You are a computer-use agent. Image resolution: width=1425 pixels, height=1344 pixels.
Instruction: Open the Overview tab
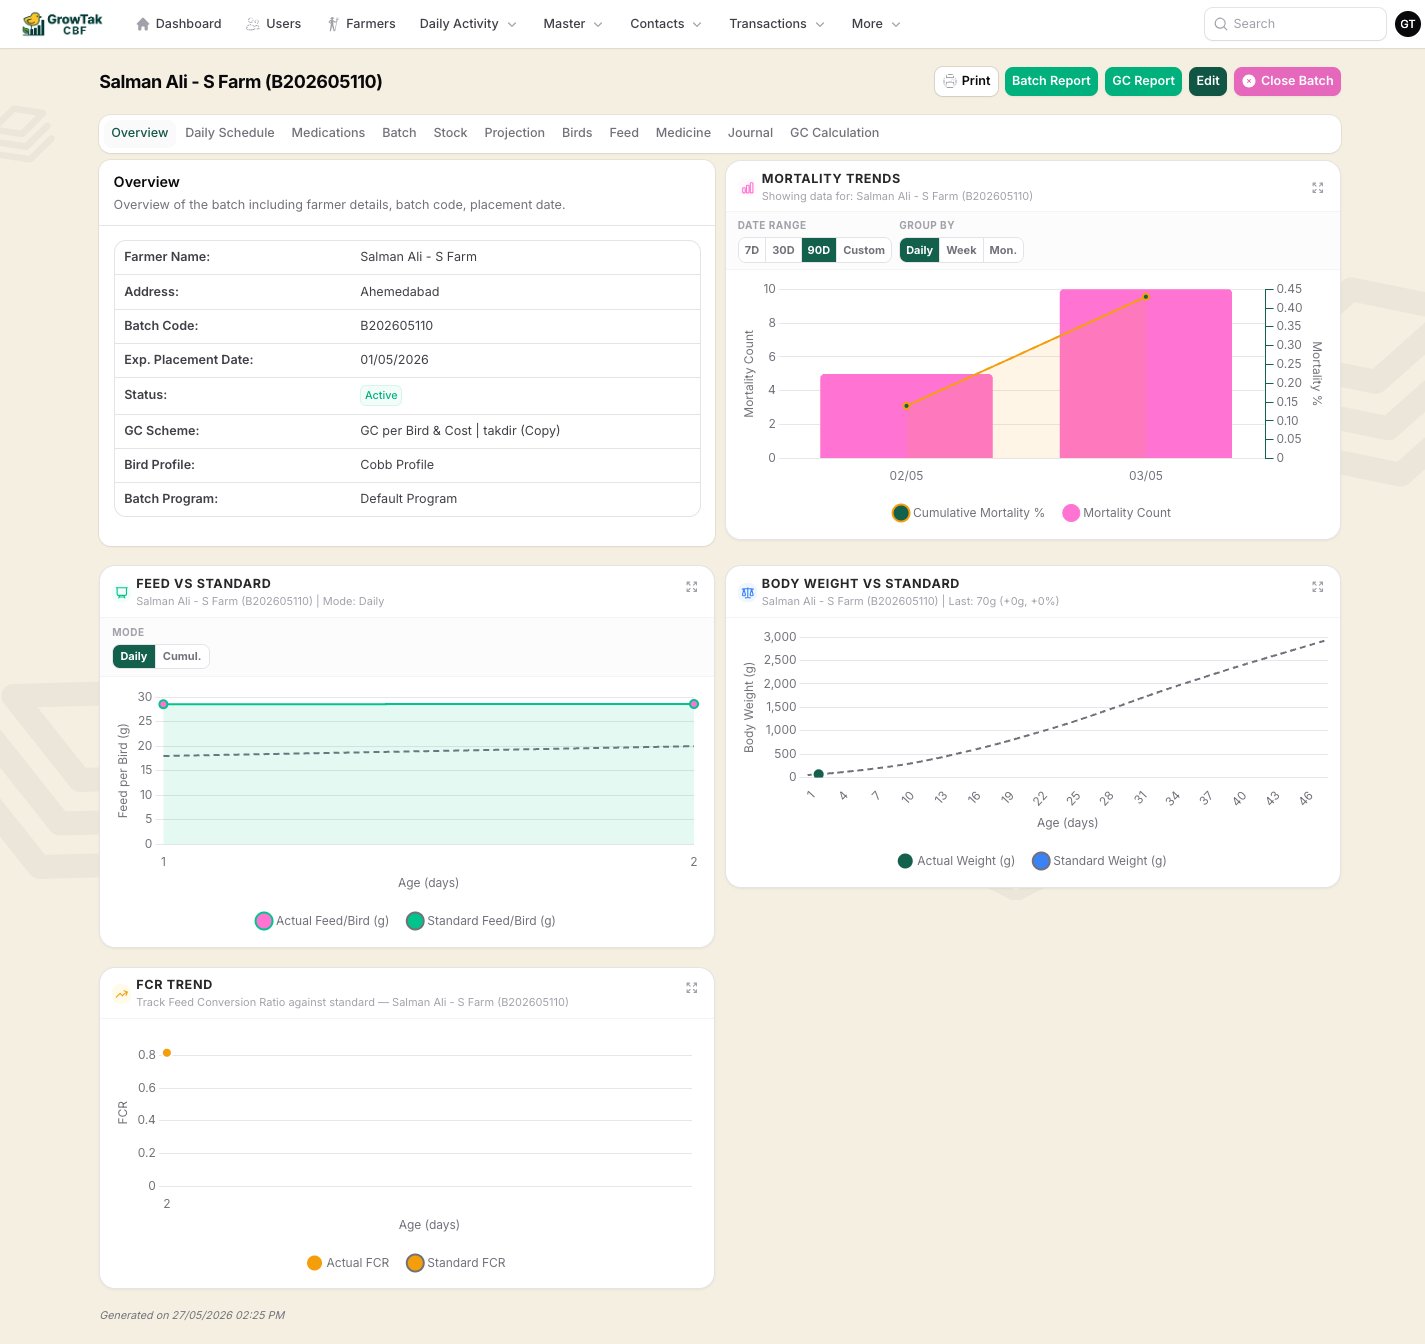[140, 133]
